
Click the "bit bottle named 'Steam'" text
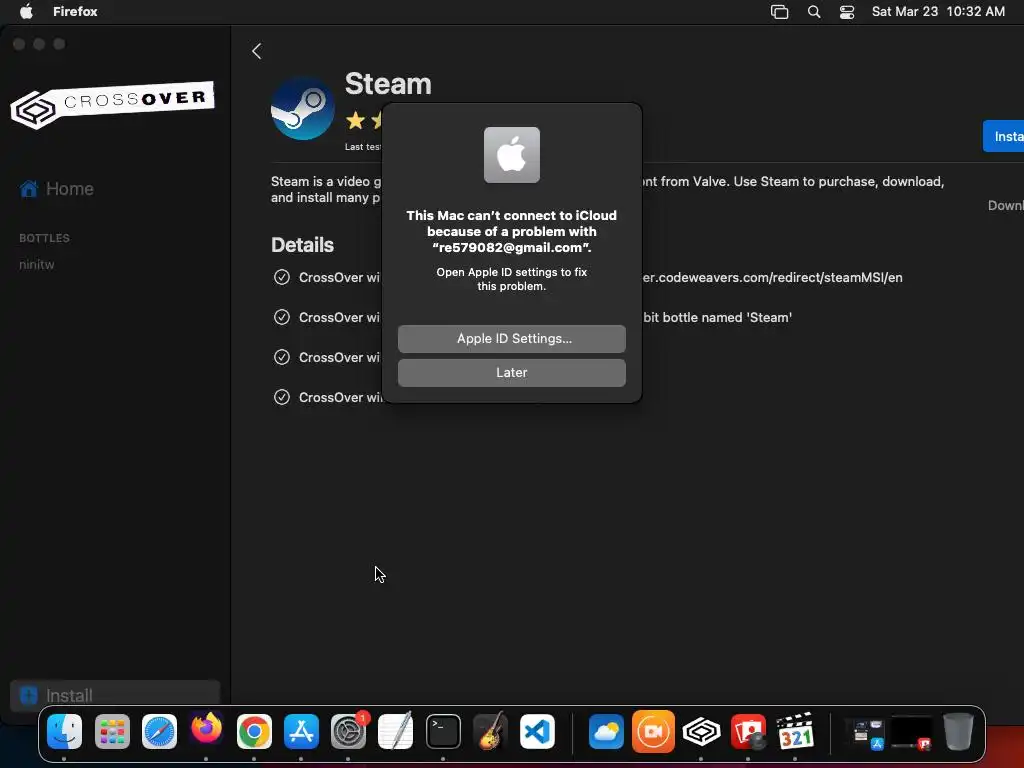[717, 317]
